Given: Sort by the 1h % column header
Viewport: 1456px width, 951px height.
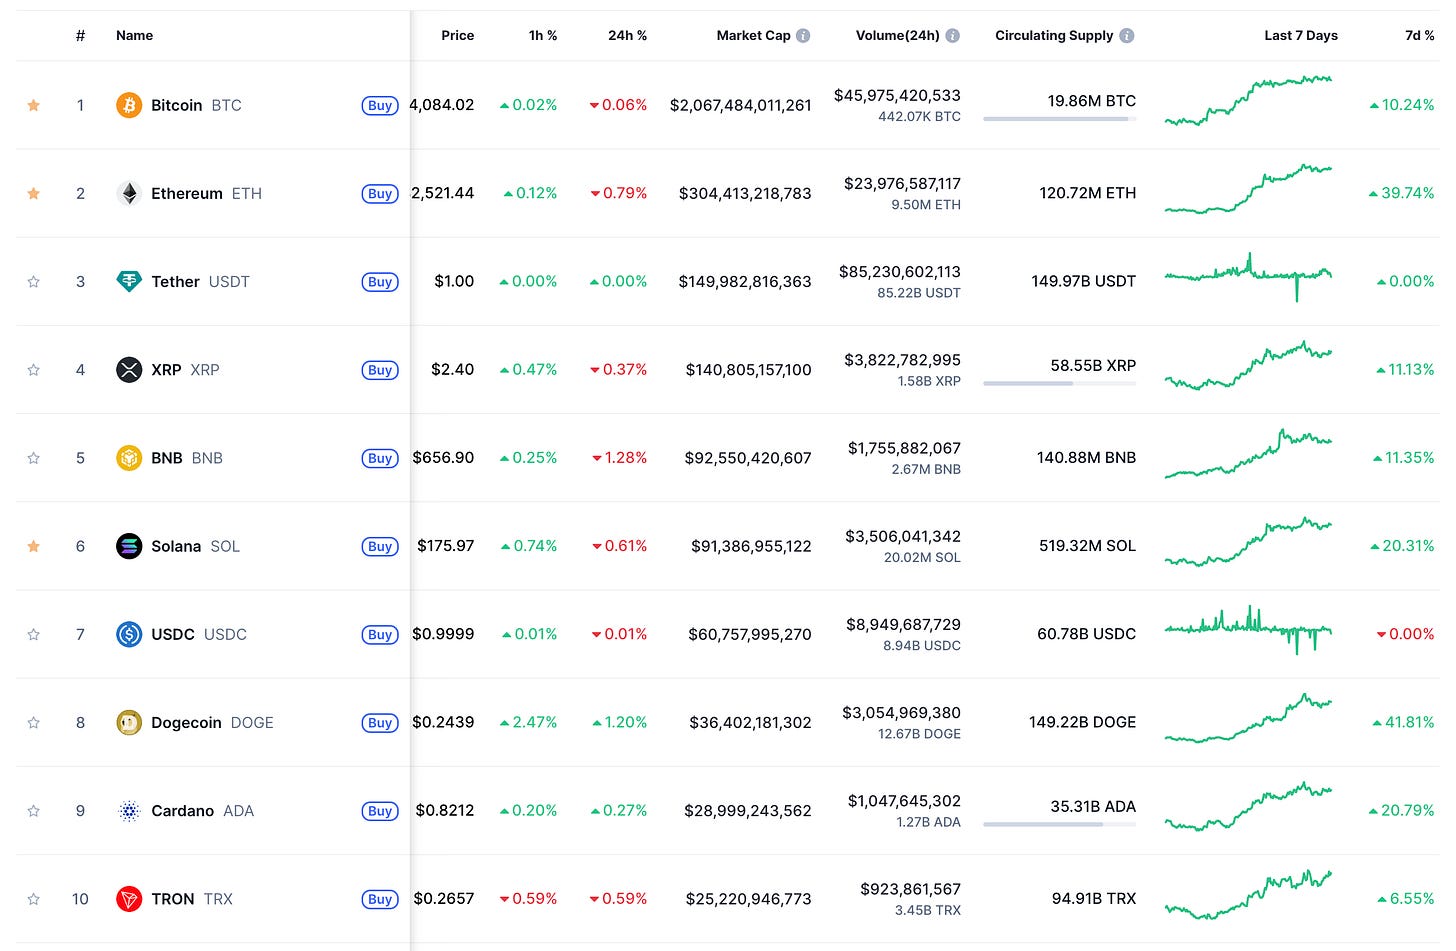Looking at the screenshot, I should coord(543,35).
